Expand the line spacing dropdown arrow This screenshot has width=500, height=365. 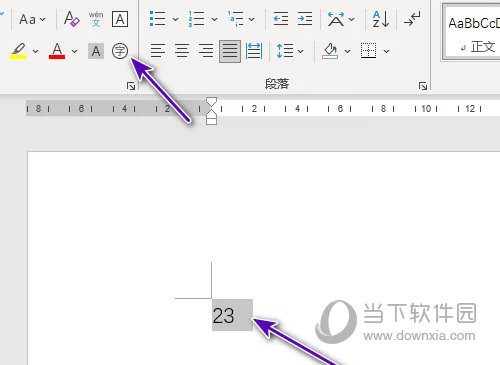click(x=300, y=51)
